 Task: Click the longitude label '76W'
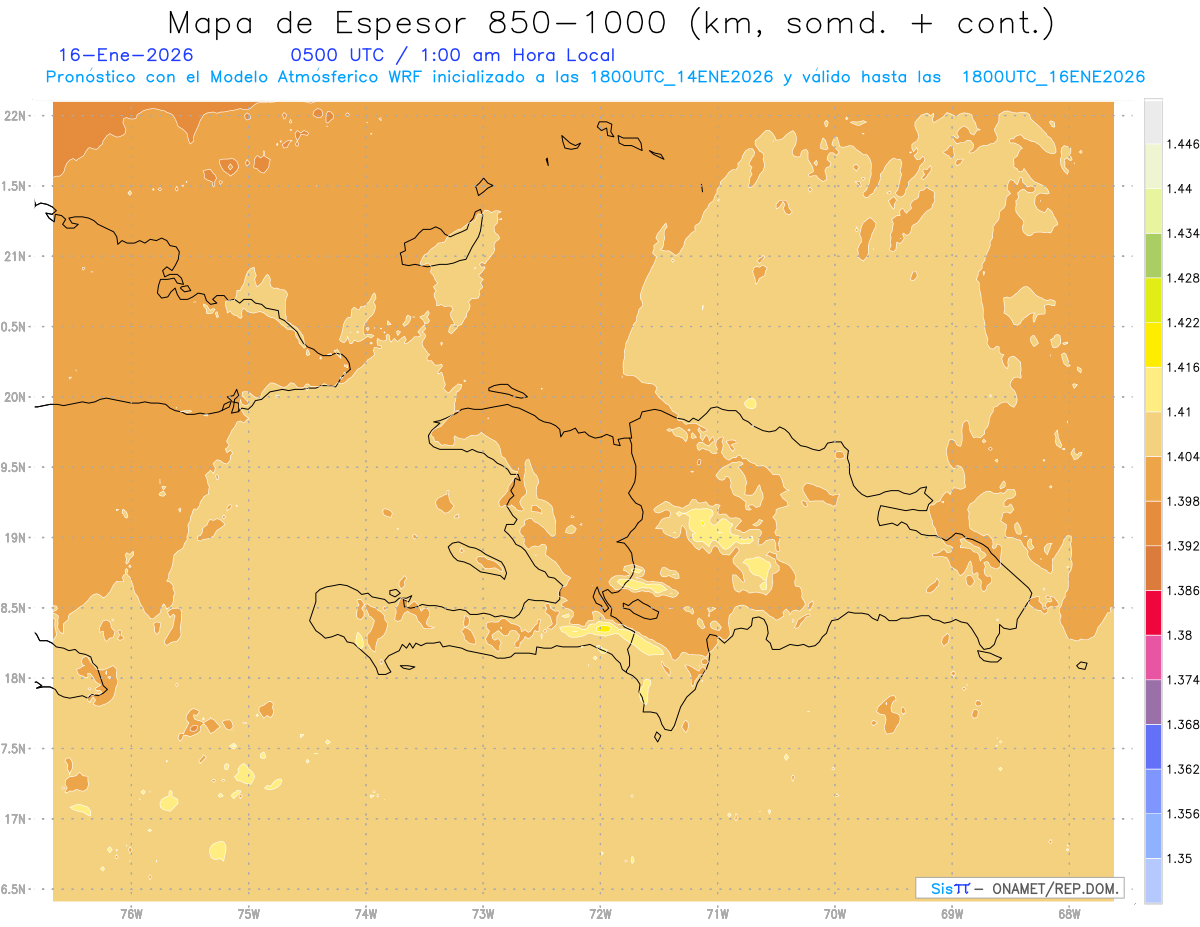click(131, 914)
